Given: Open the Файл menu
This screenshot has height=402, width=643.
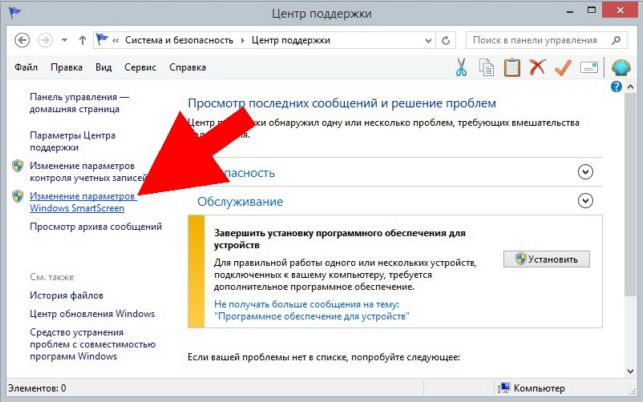Looking at the screenshot, I should (26, 67).
